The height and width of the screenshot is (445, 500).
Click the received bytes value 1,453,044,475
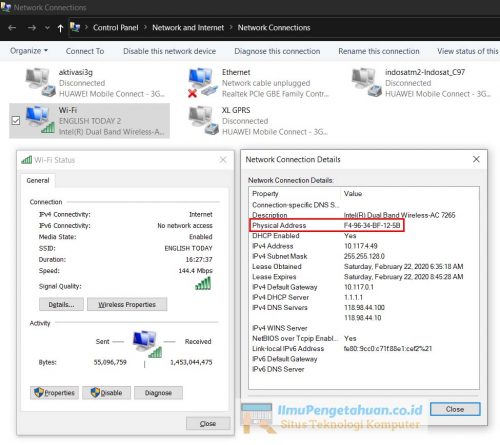(191, 362)
